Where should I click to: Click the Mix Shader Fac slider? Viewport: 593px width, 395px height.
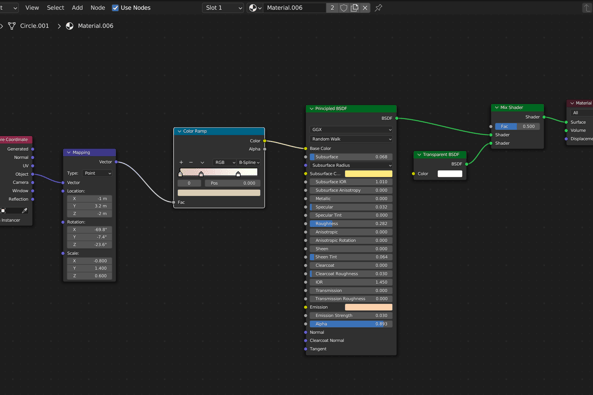click(x=517, y=126)
